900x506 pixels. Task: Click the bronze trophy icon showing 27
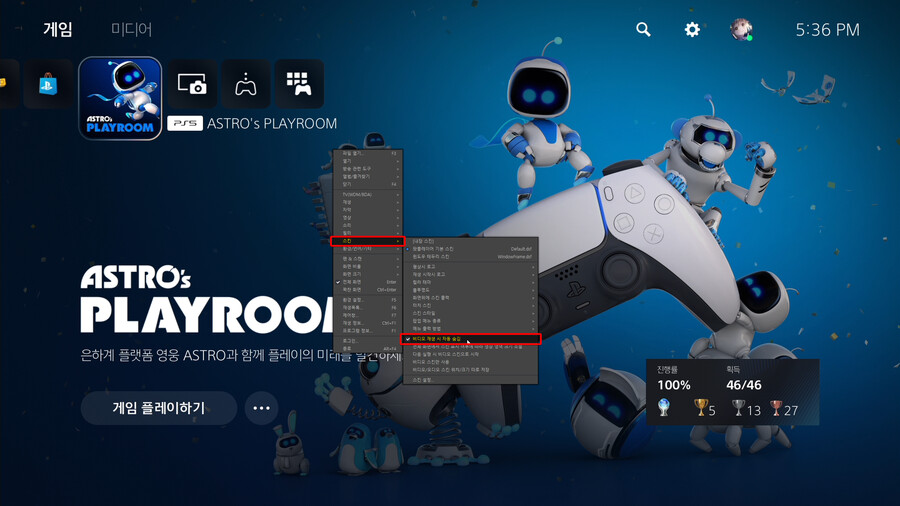coord(776,408)
